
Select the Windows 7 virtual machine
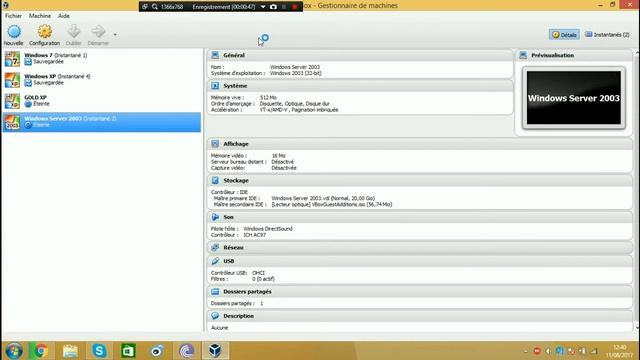pyautogui.click(x=102, y=58)
